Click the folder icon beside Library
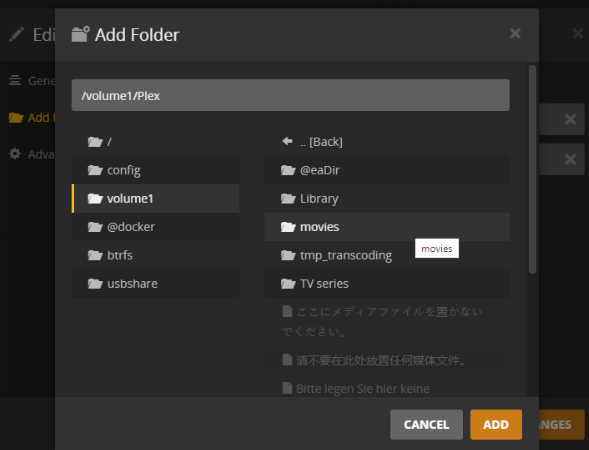Viewport: 589px width, 450px height. click(288, 198)
